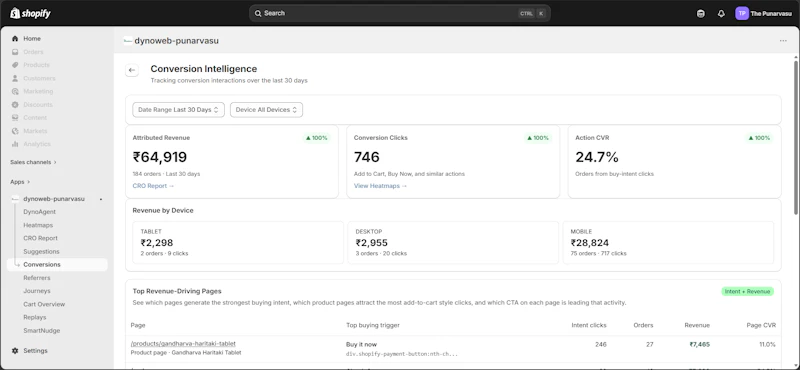800x370 pixels.
Task: Click the pin icon next to dynoweb-punarvasu
Action: point(101,199)
